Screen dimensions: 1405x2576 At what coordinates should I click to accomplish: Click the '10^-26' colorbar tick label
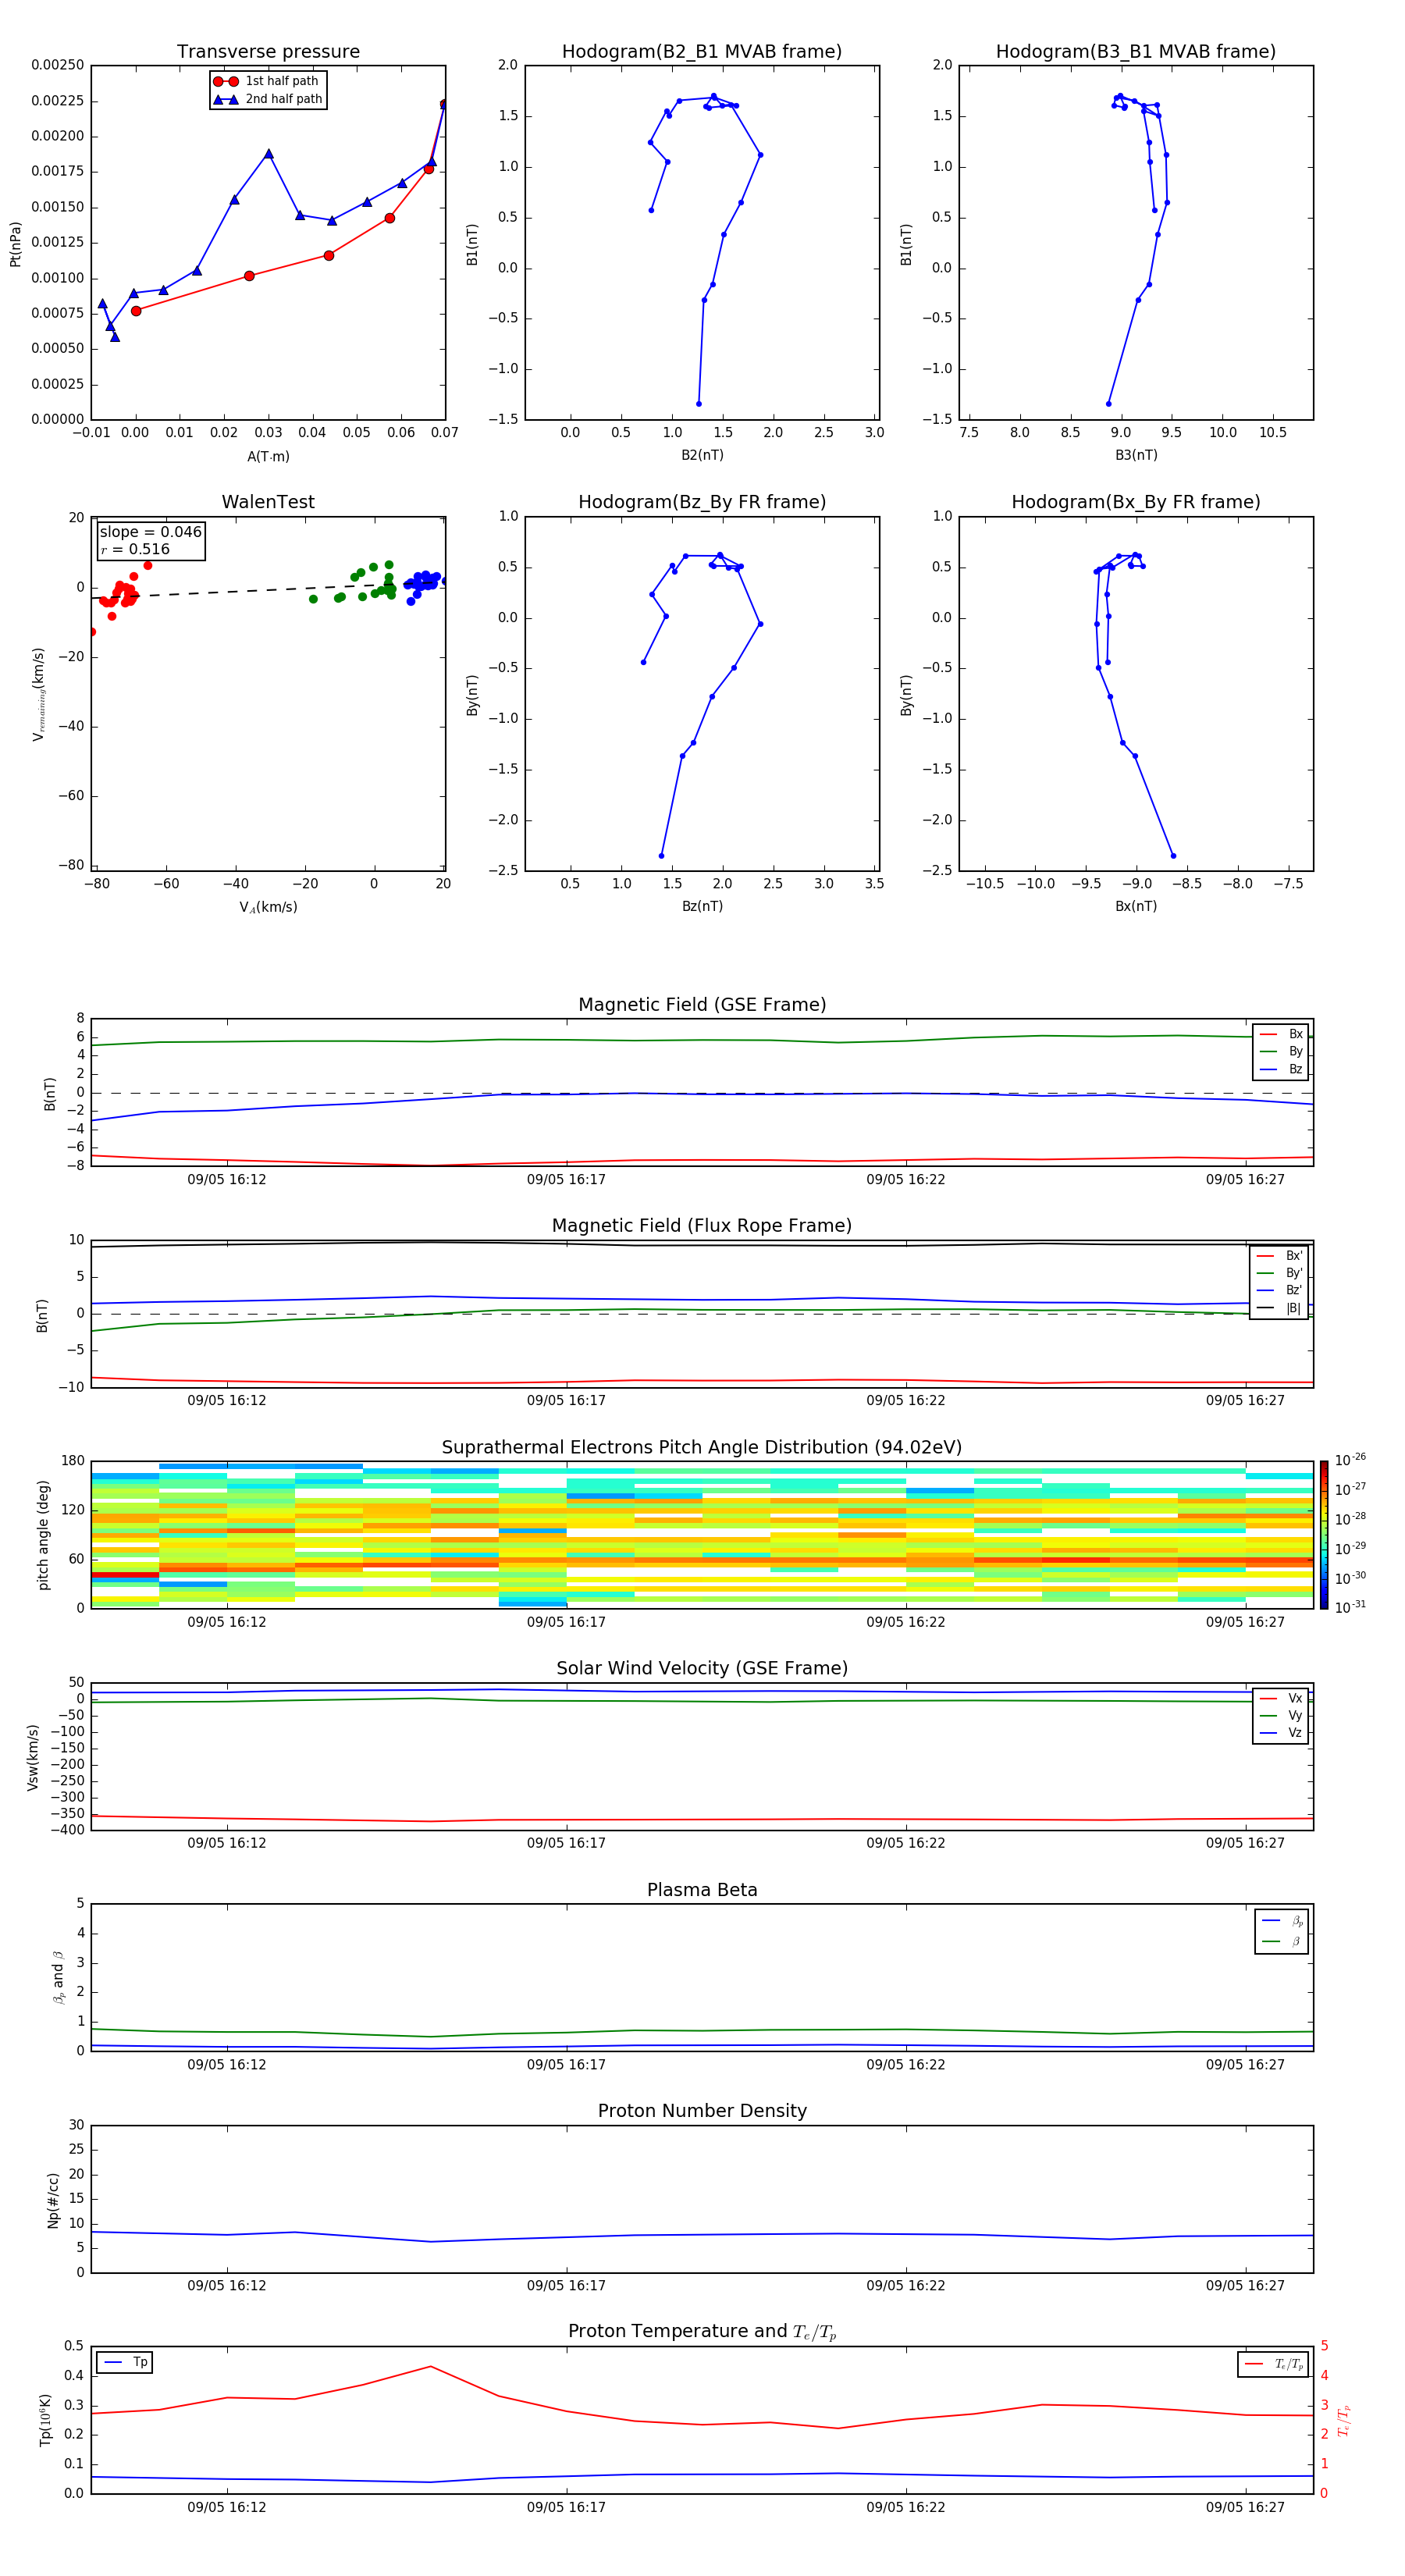pyautogui.click(x=1350, y=1460)
